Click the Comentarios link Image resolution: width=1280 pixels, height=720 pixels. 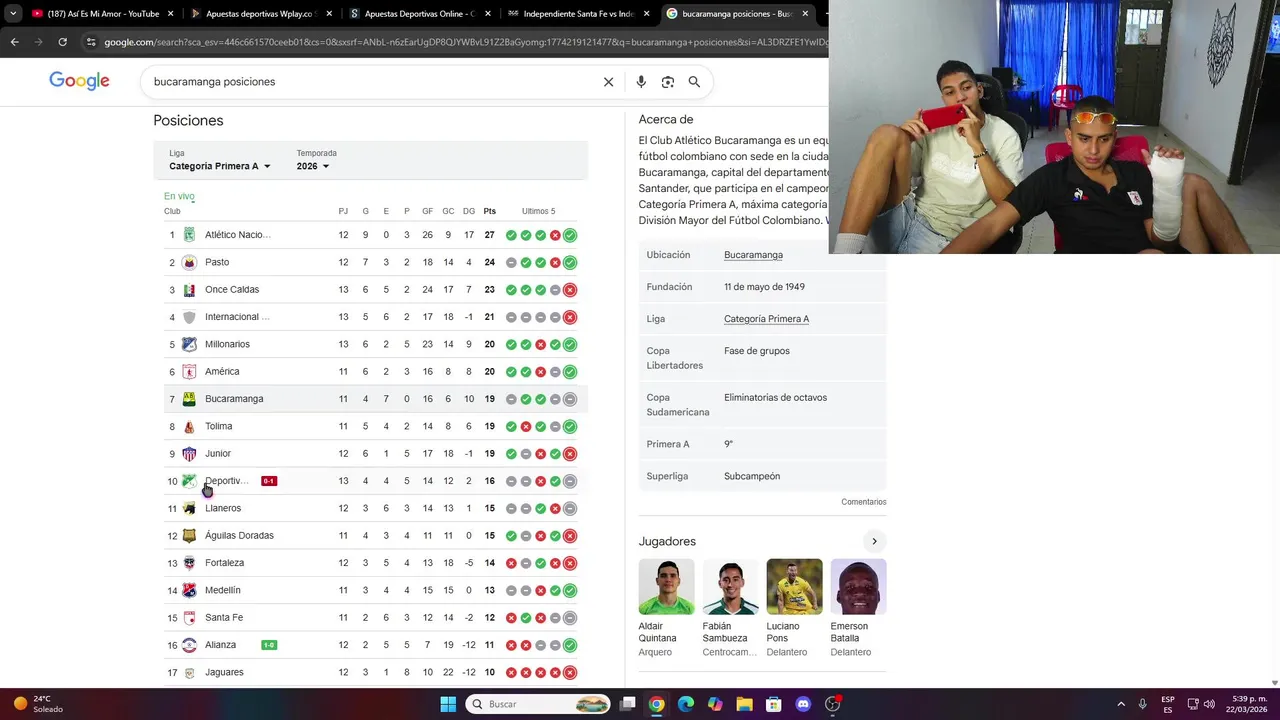(864, 502)
